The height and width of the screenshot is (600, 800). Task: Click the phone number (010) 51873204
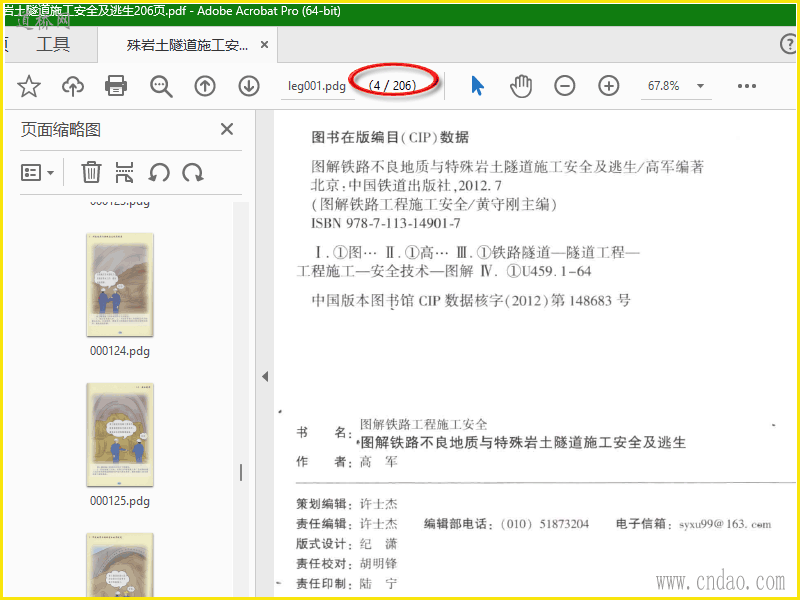[544, 524]
